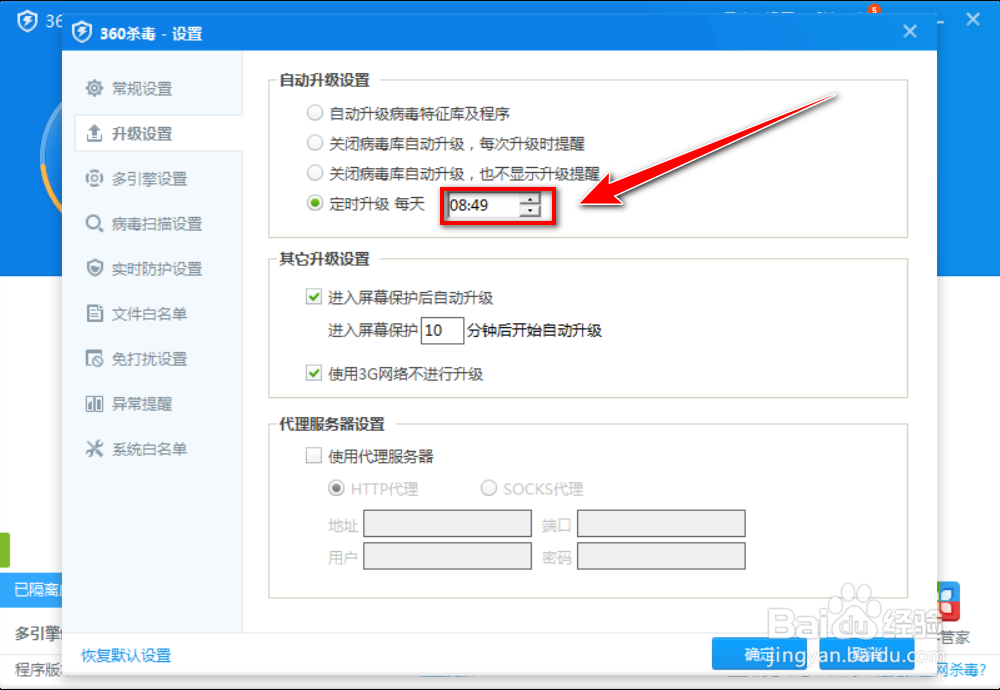Click the proxy 端口 input field
The image size is (1000, 690).
coord(661,524)
